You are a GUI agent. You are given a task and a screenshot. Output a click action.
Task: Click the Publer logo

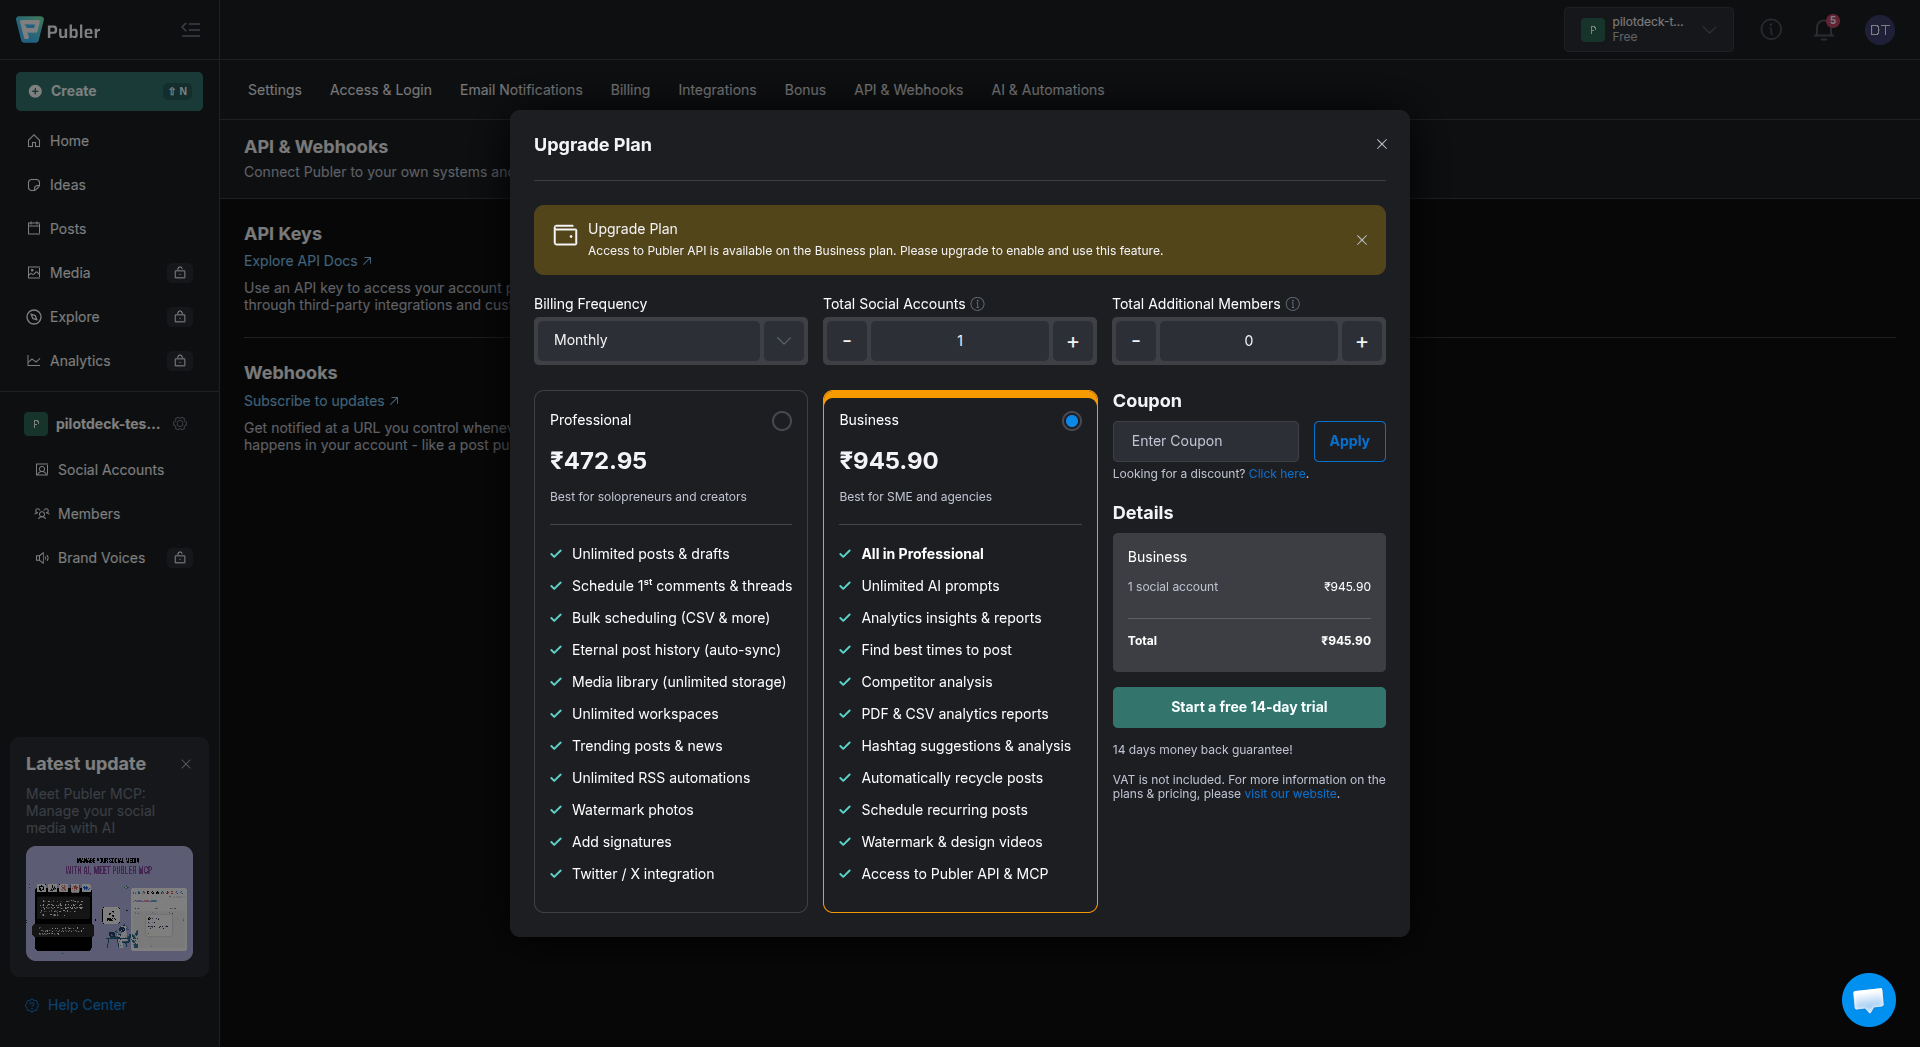pyautogui.click(x=59, y=30)
